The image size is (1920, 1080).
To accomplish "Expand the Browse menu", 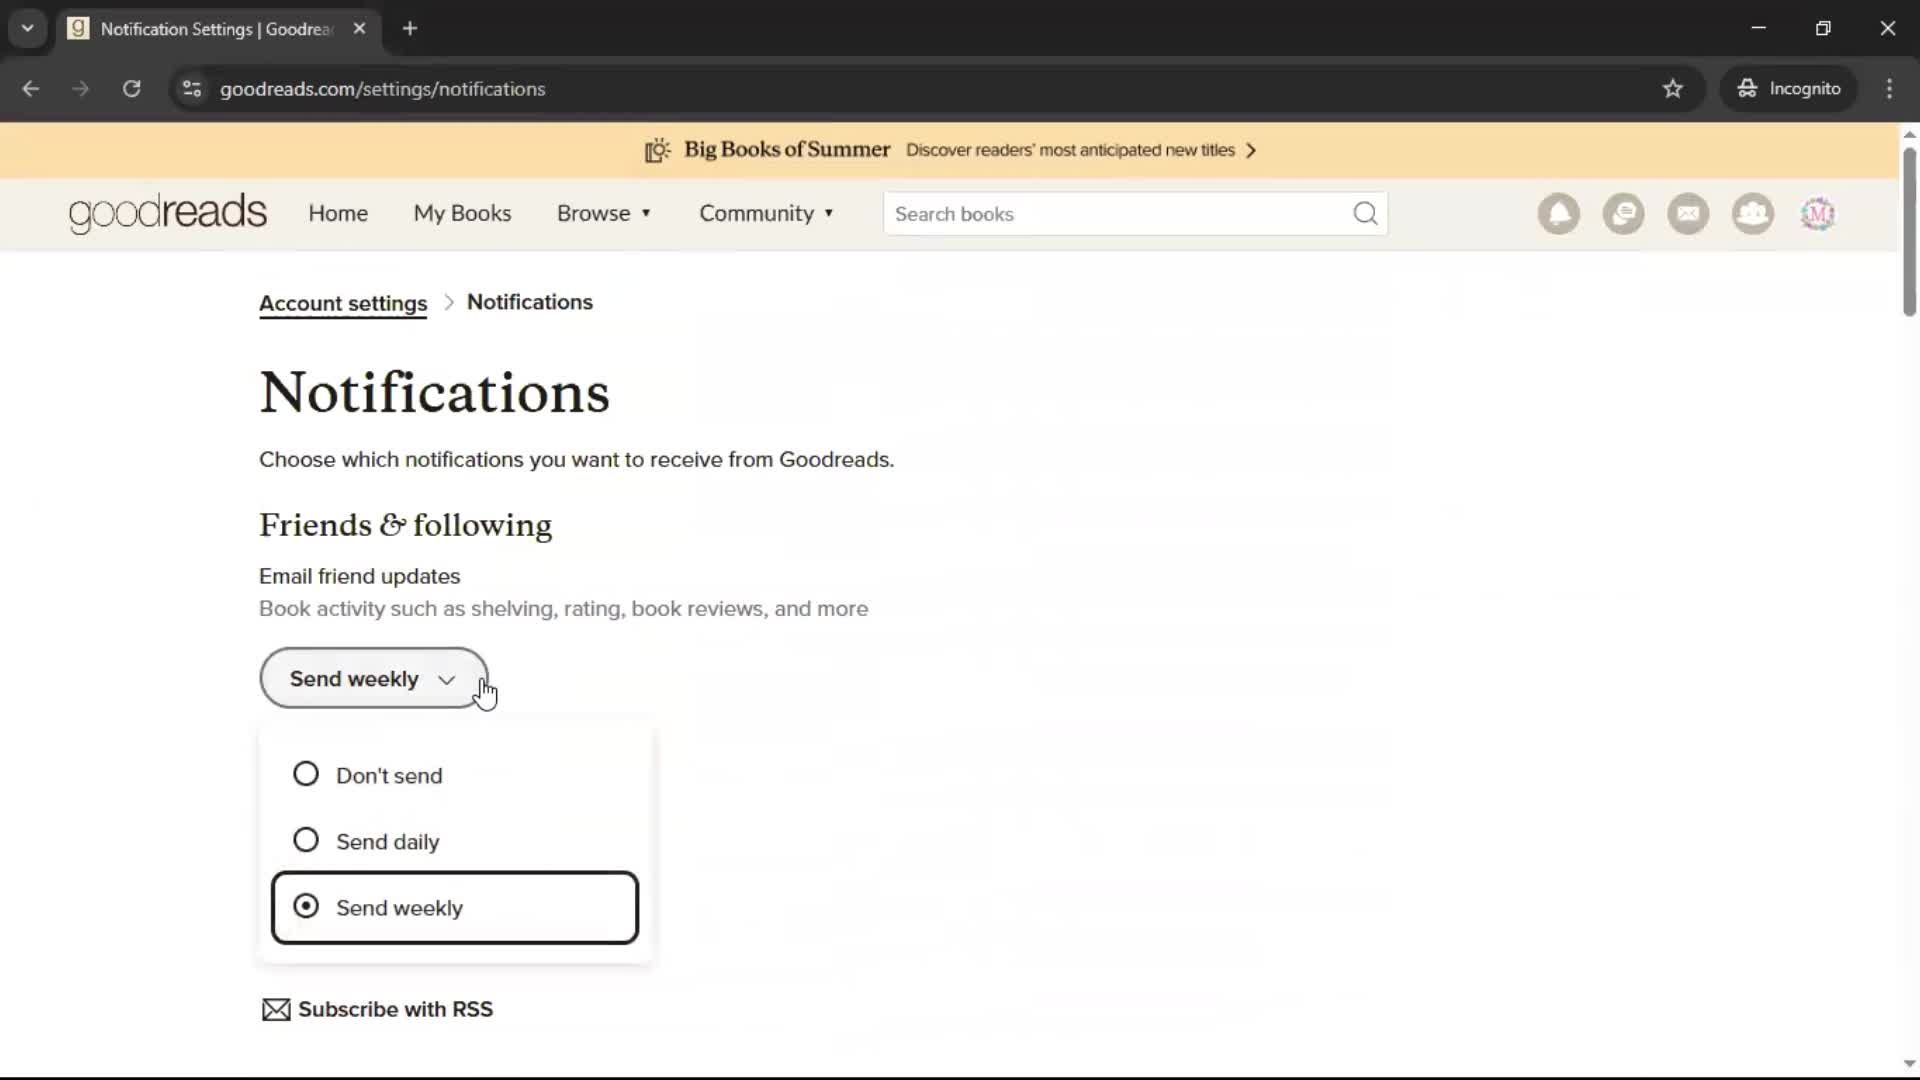I will (x=604, y=213).
